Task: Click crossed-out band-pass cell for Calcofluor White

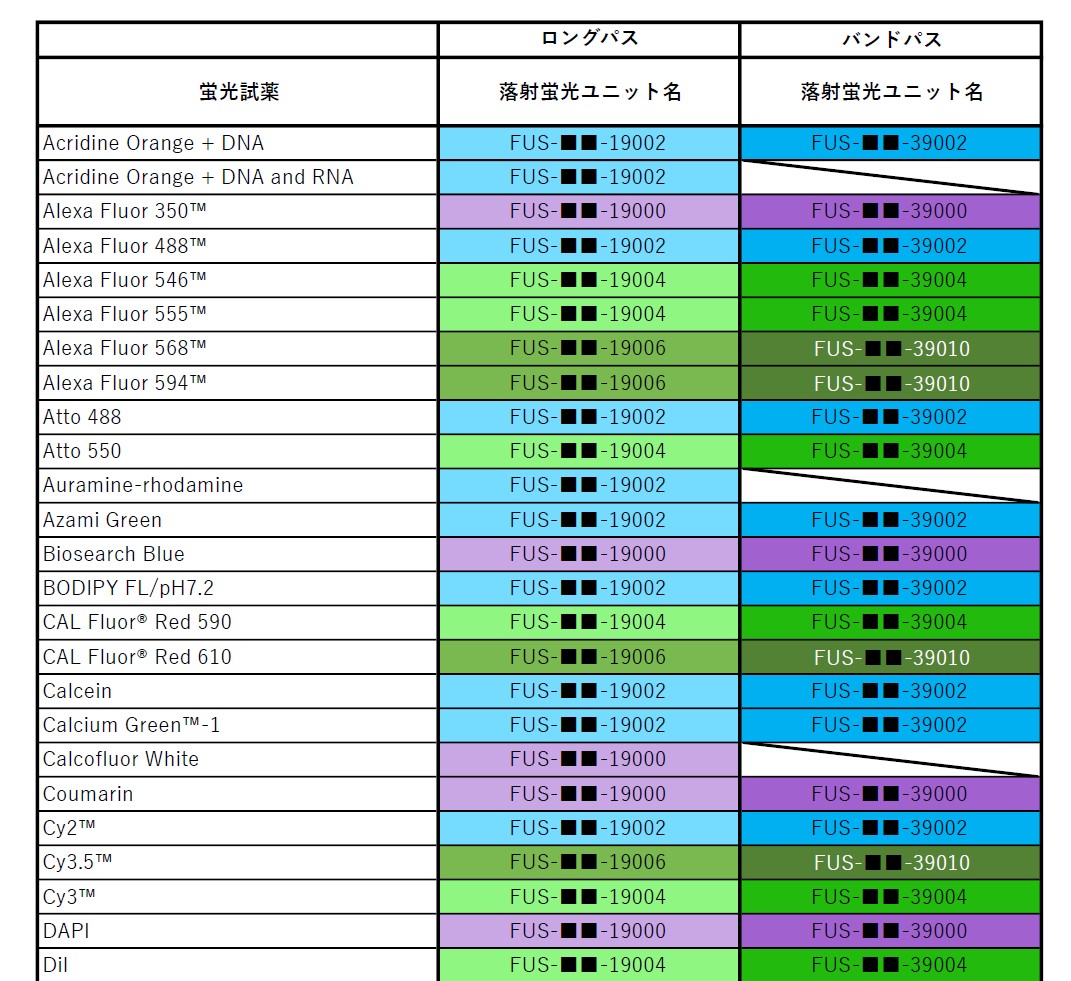Action: coord(891,759)
